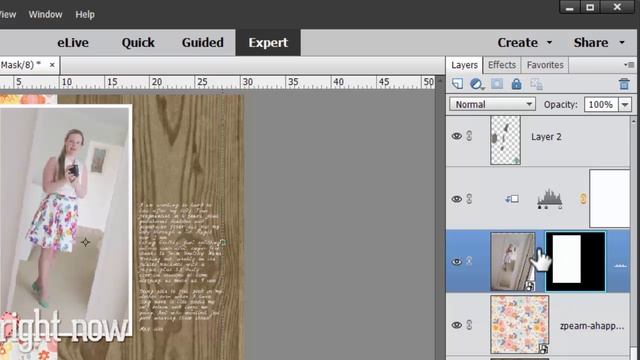This screenshot has height=360, width=640.
Task: Select the black and white layer mask
Action: point(576,262)
